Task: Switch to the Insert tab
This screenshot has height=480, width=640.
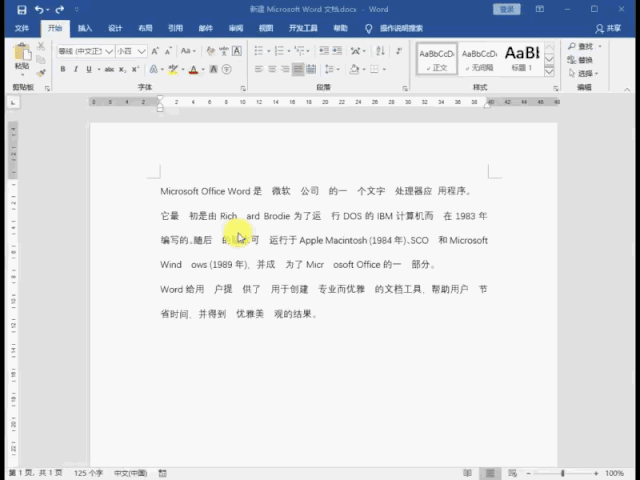Action: pyautogui.click(x=85, y=28)
